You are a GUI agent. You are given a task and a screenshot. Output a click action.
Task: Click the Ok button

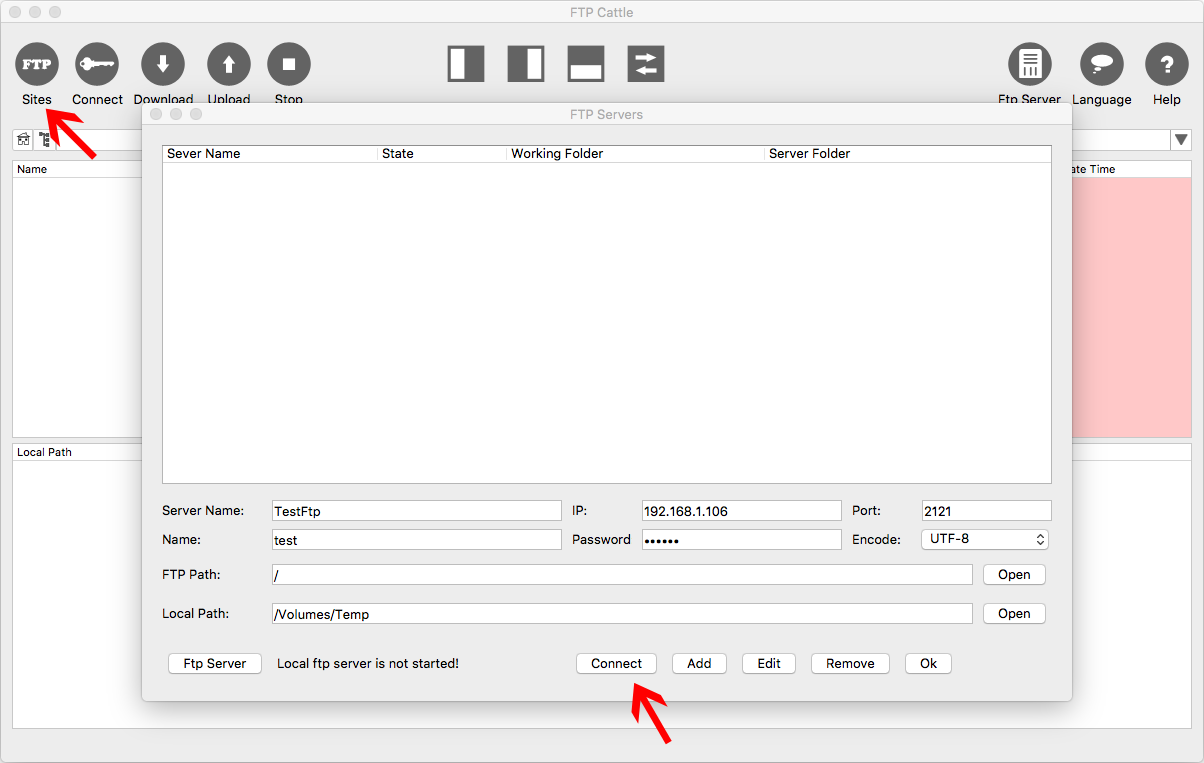(x=928, y=663)
